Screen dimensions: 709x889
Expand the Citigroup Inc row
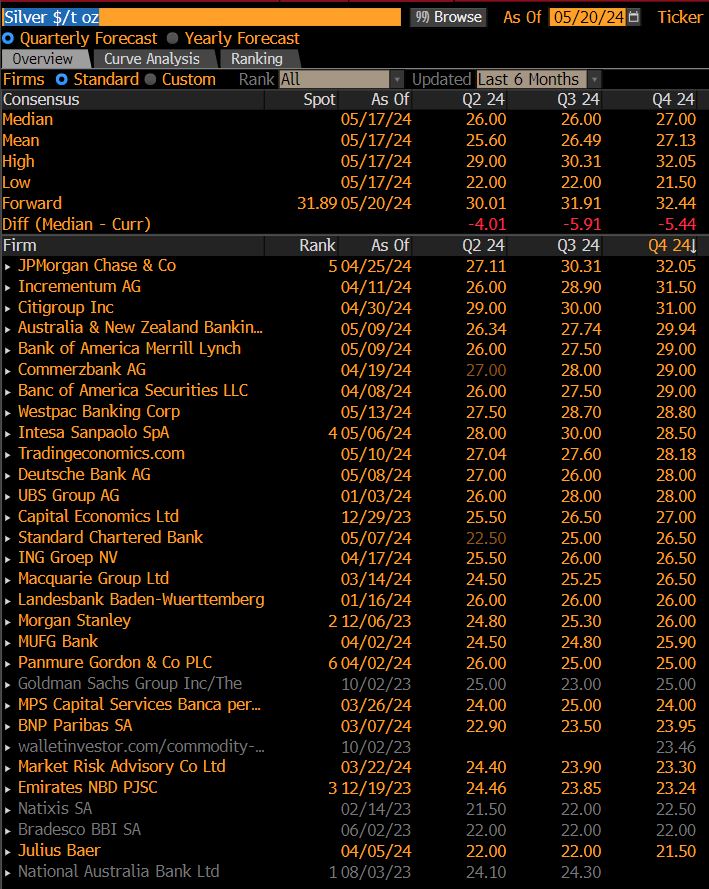7,308
